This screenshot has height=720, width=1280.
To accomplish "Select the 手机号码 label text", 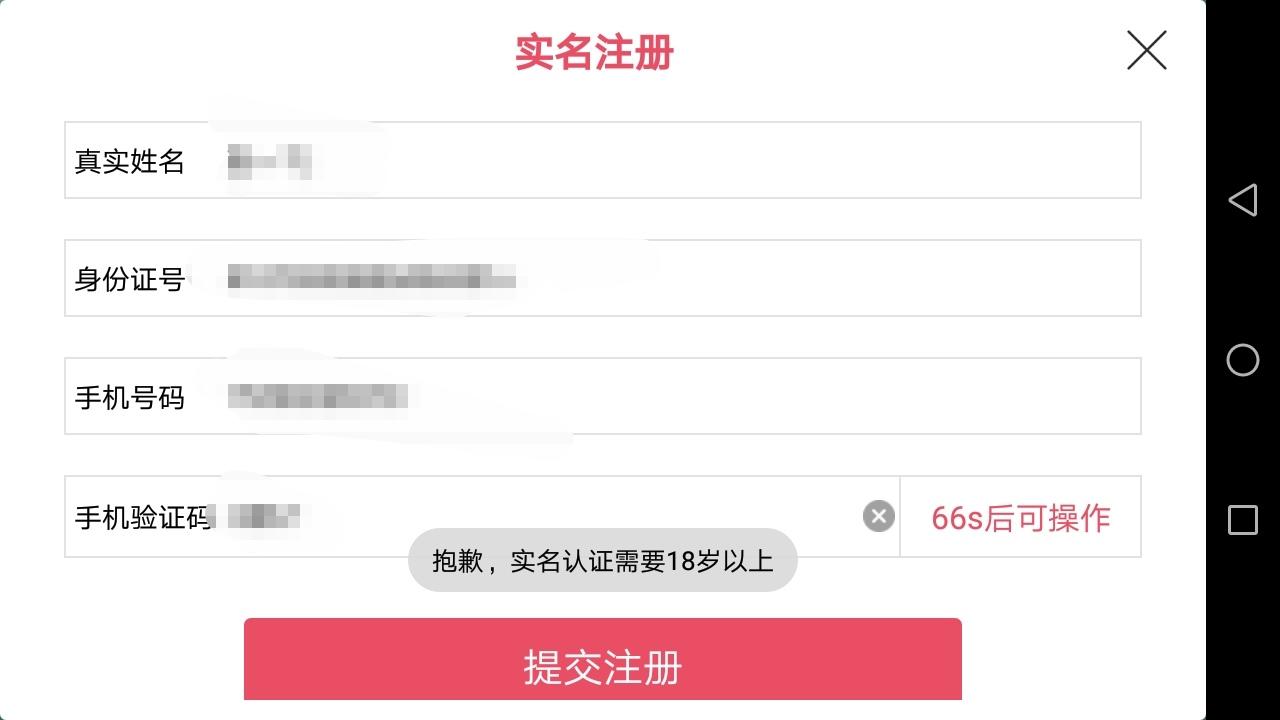I will pos(130,397).
